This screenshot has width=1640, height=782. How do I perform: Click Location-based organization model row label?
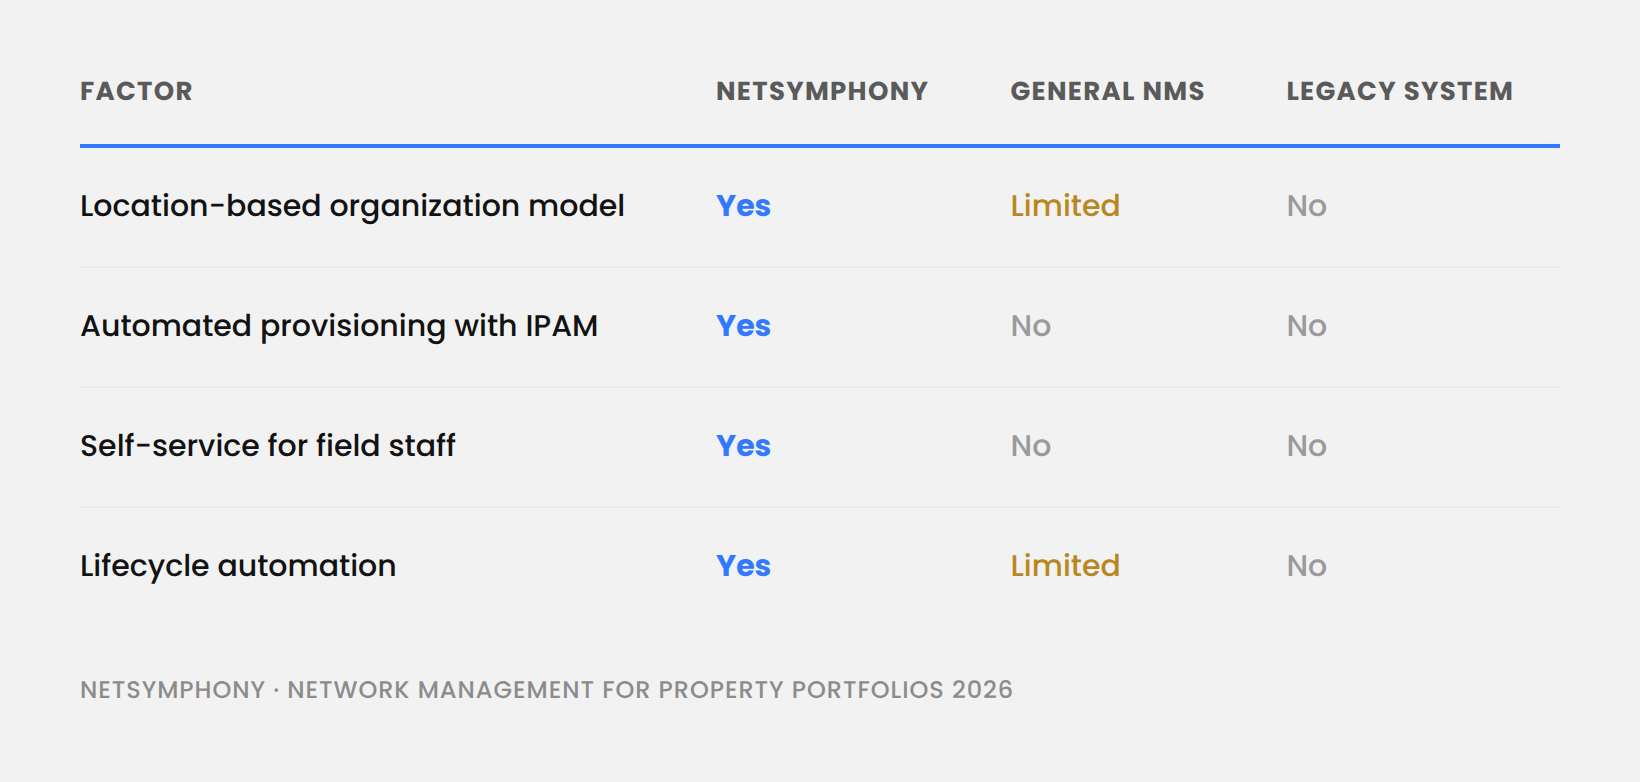[352, 206]
